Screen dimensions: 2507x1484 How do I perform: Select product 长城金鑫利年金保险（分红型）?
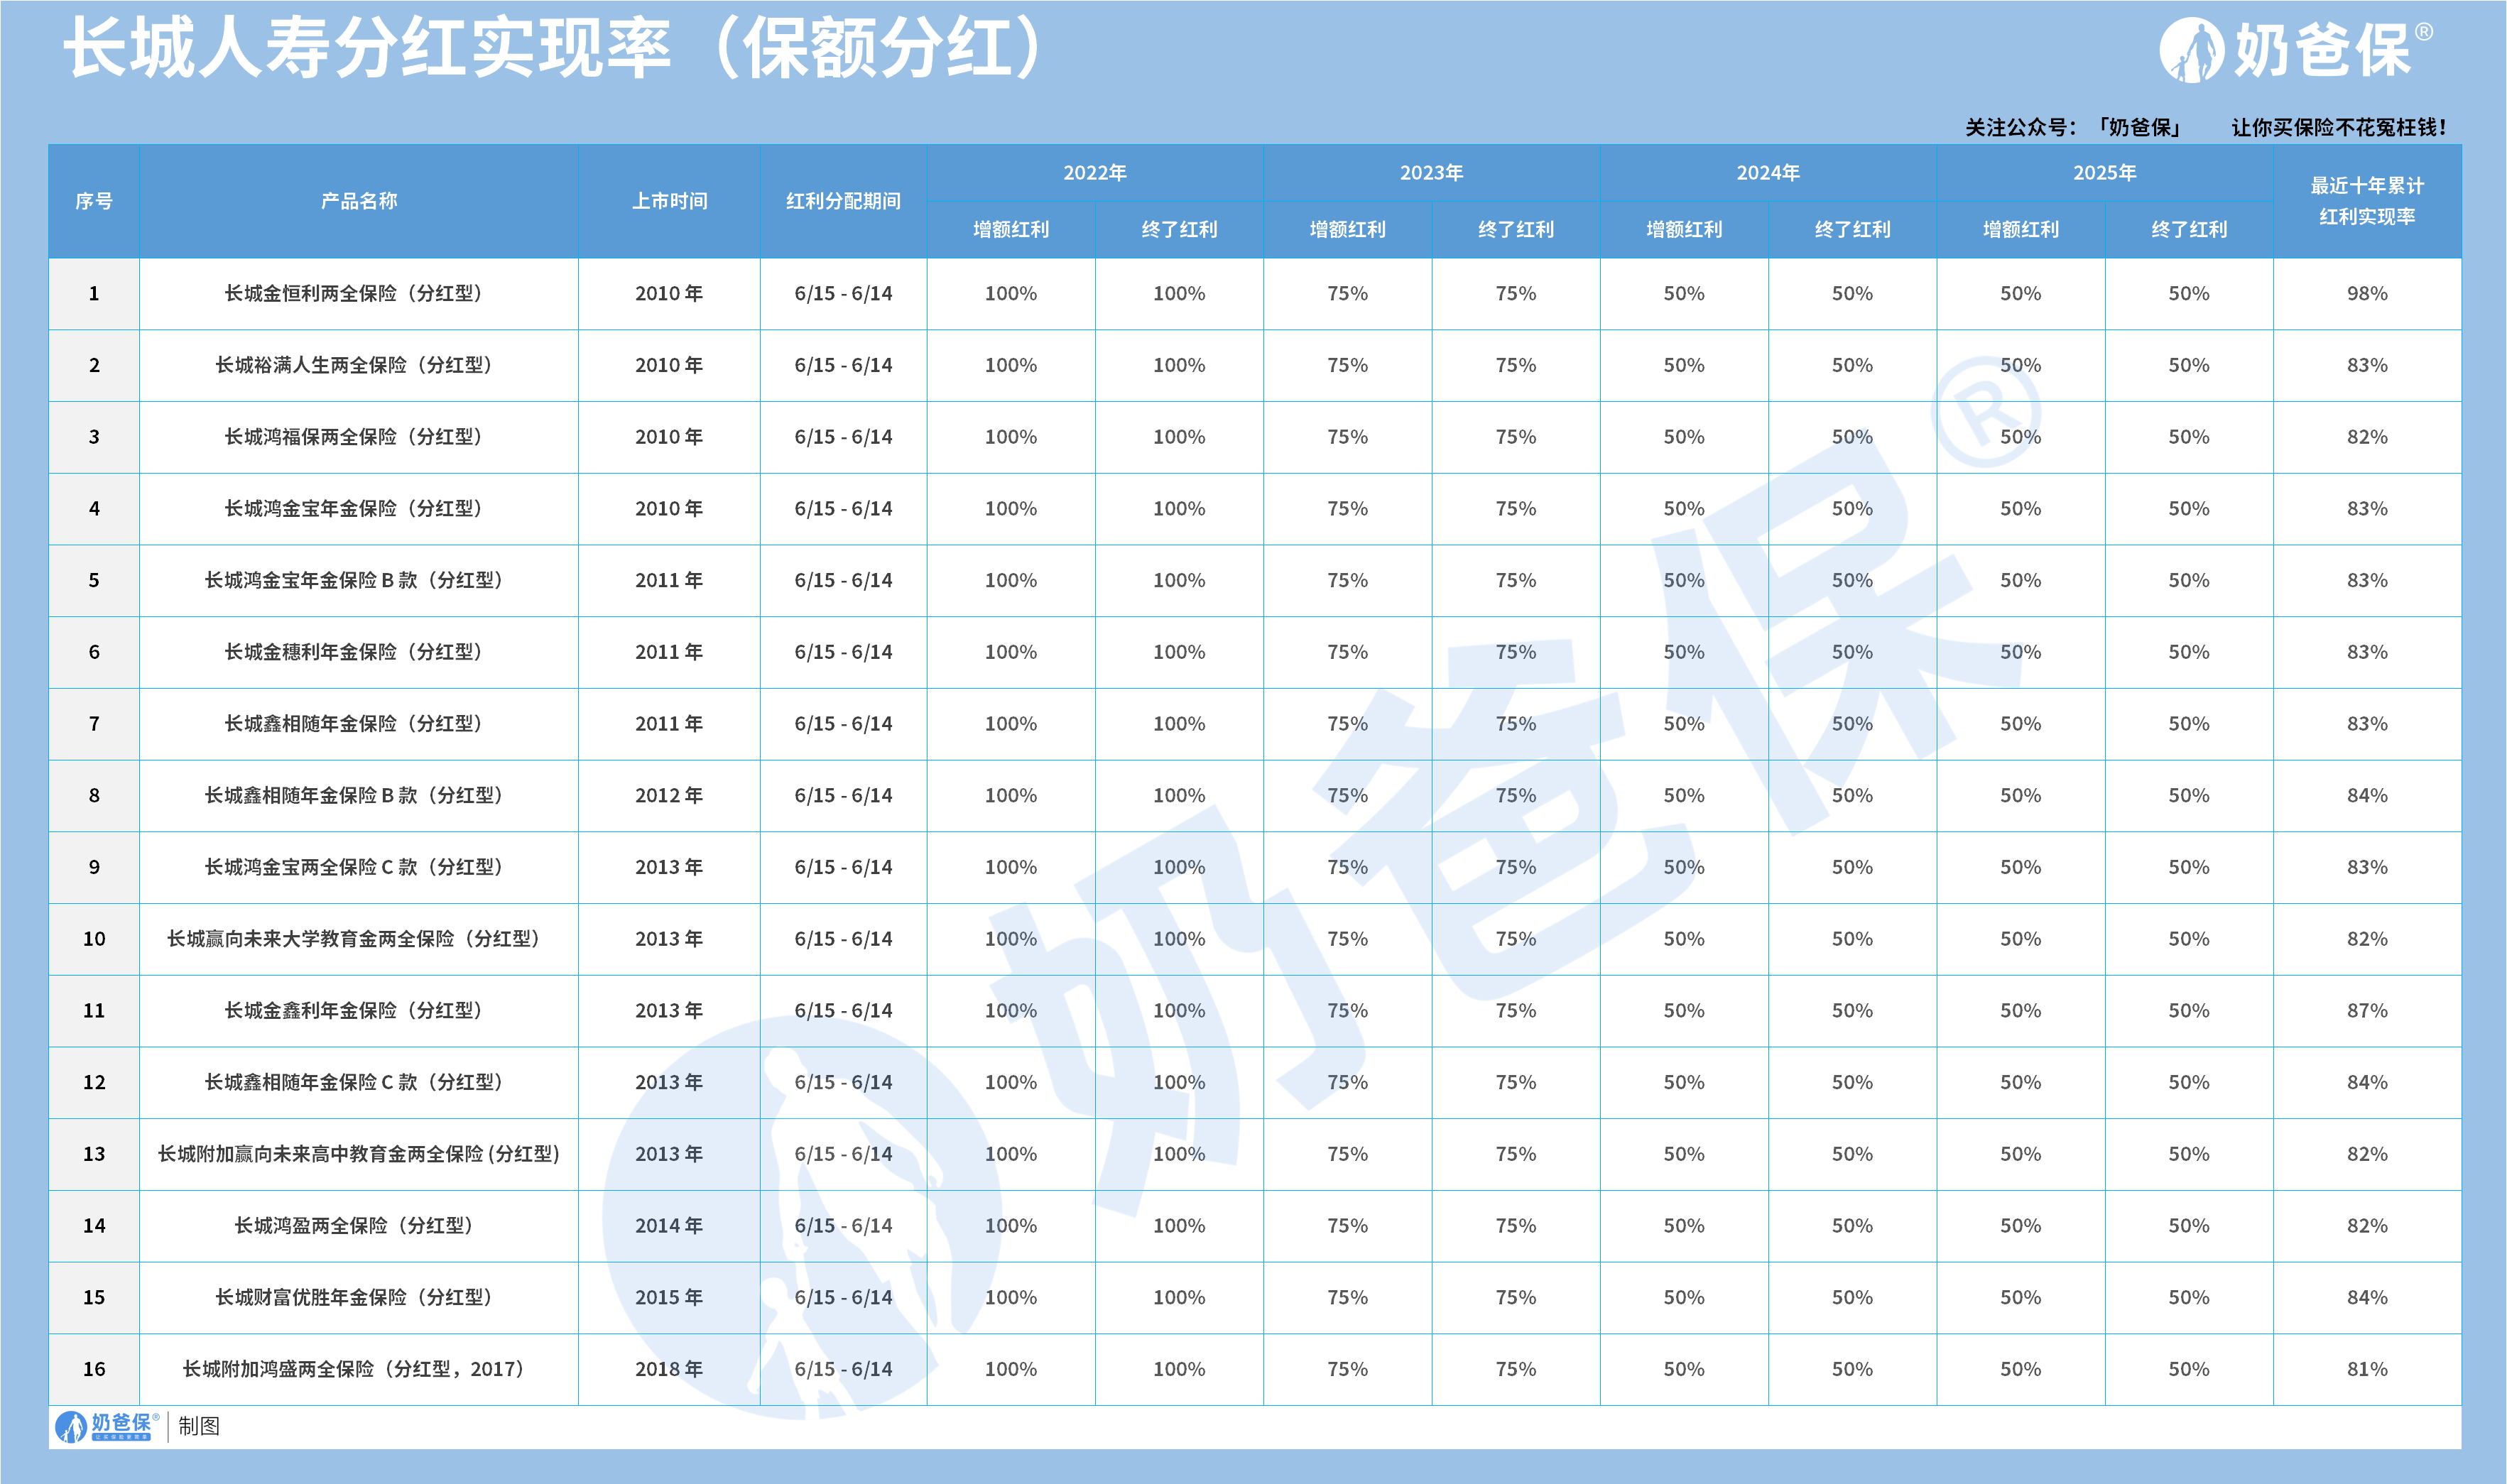click(358, 1010)
